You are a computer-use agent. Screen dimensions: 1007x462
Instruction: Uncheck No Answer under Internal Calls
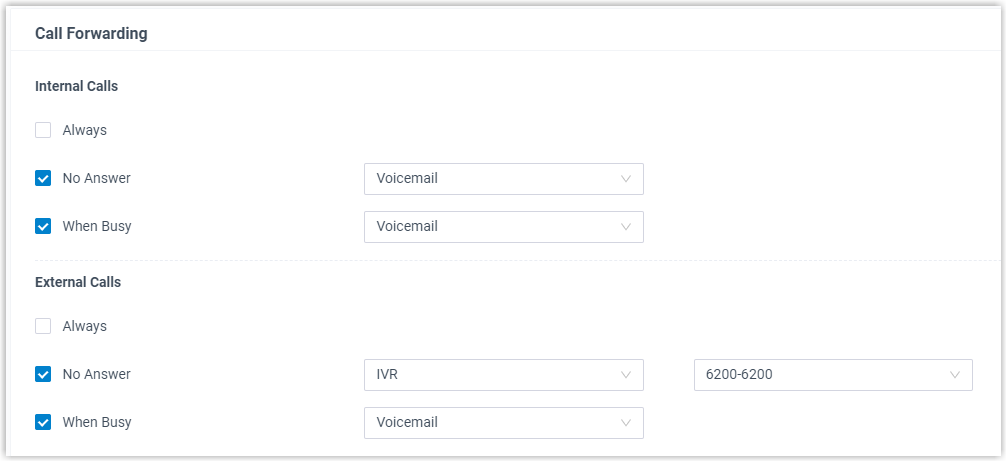click(x=43, y=178)
